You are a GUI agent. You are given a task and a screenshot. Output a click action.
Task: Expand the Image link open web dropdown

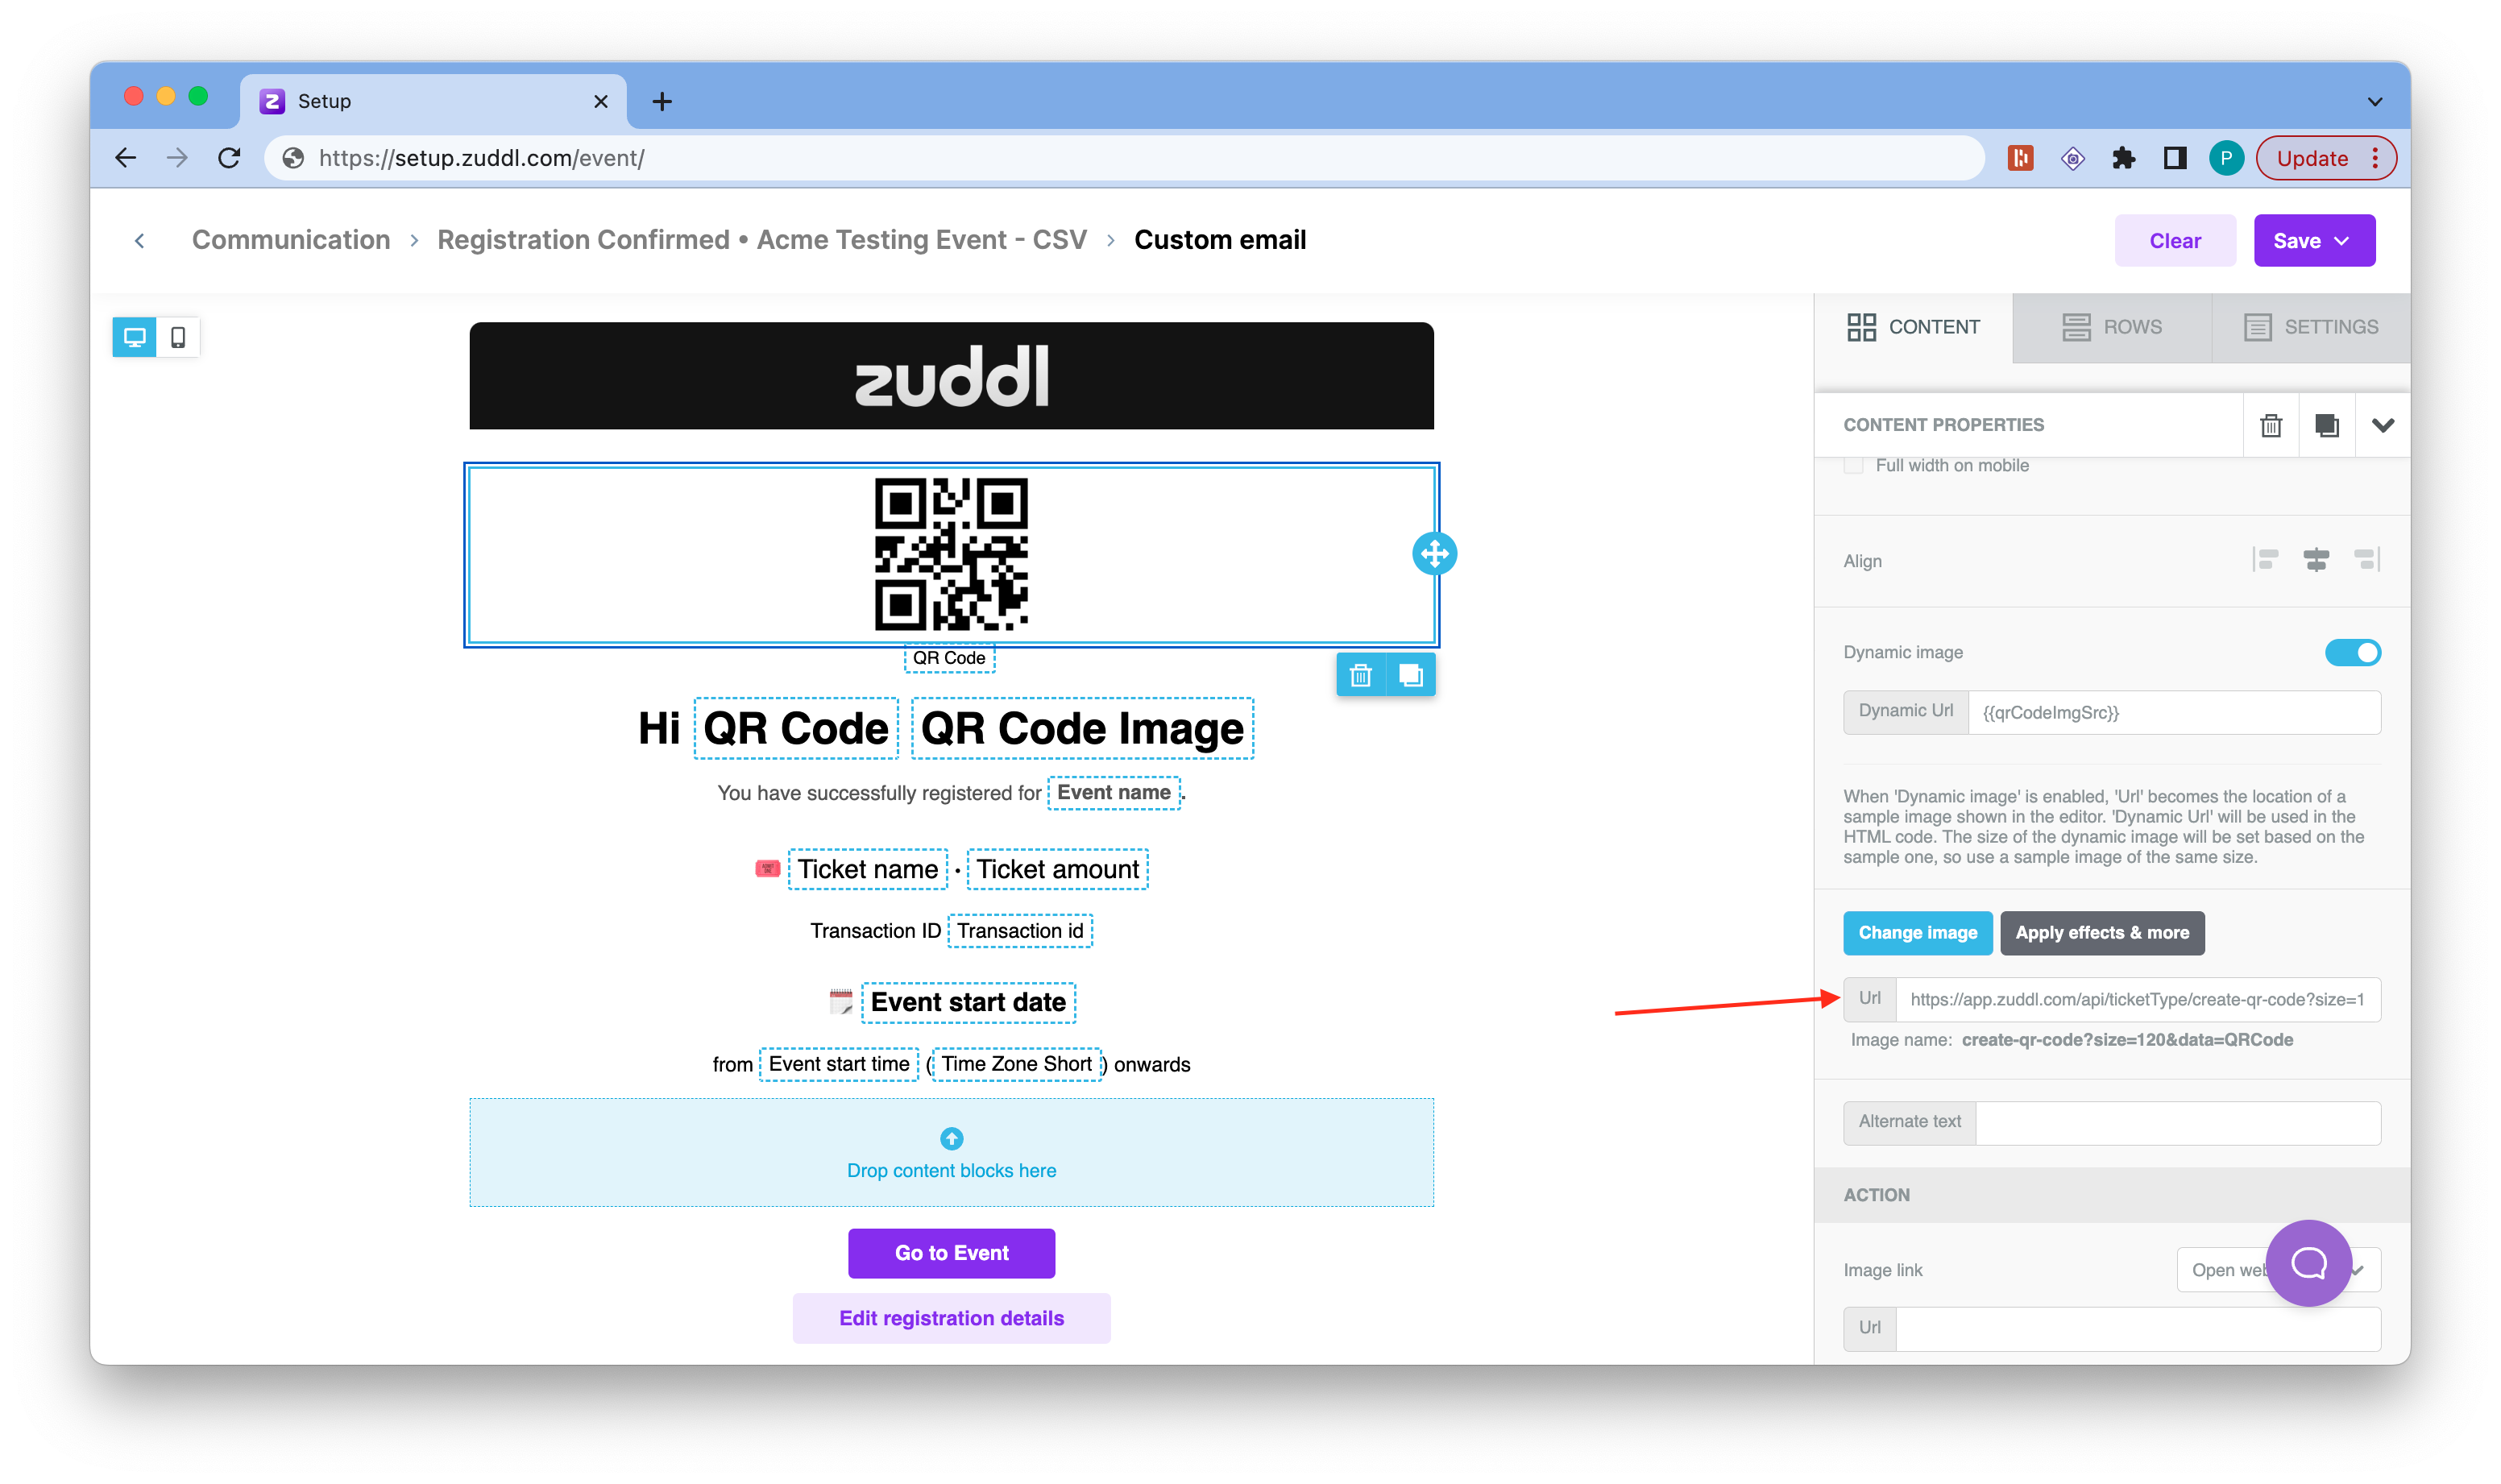pyautogui.click(x=2365, y=1268)
